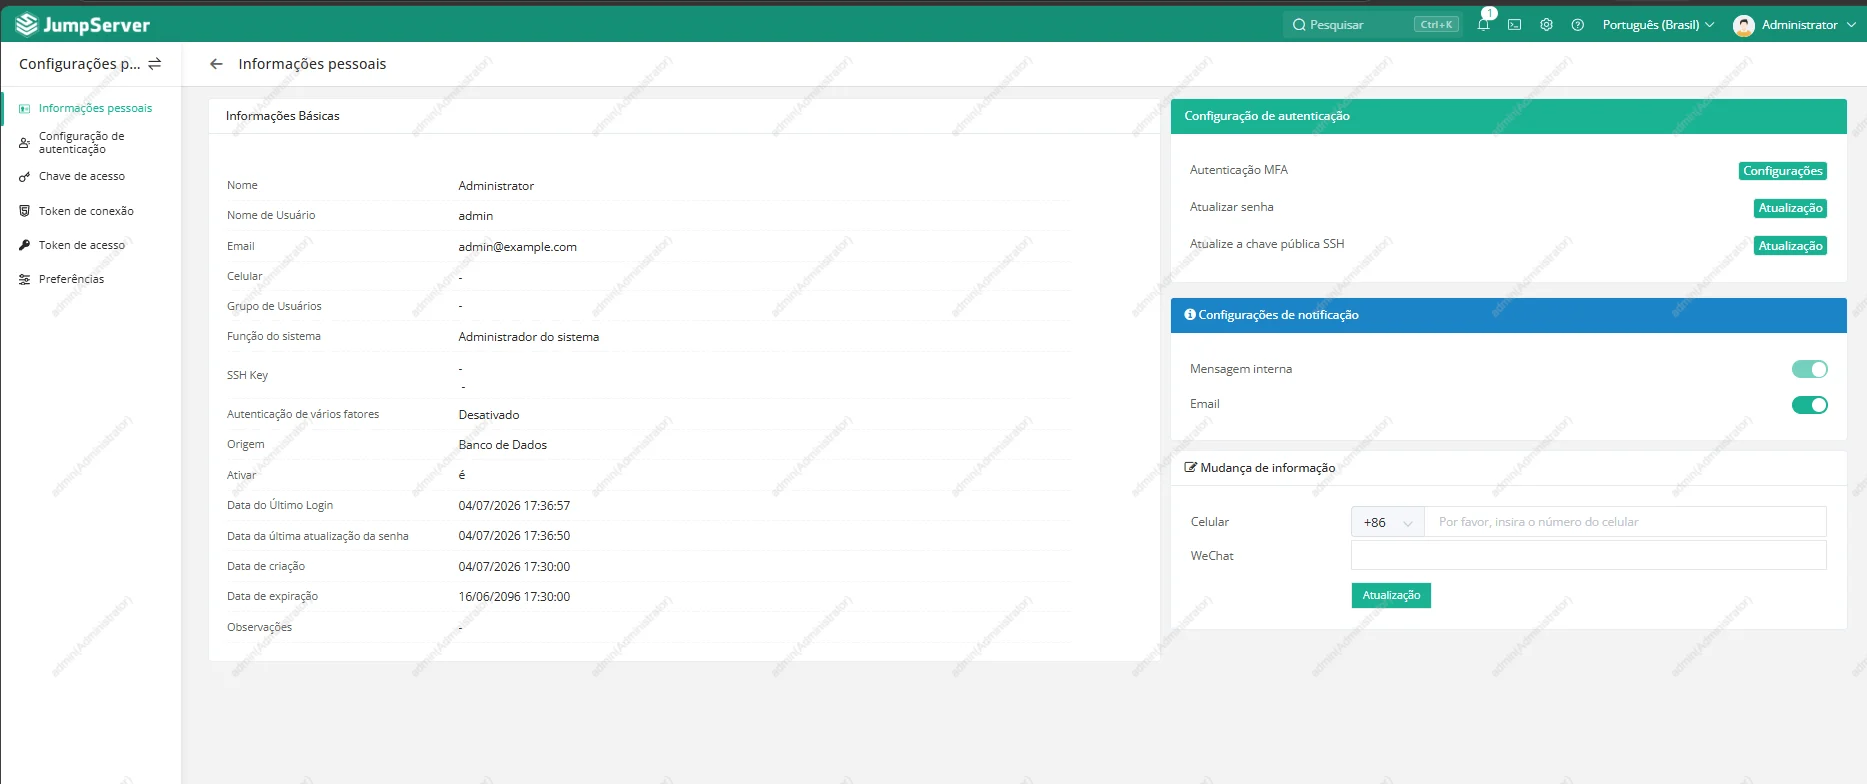Screen dimensions: 1867x784
Task: Open system settings gear icon
Action: point(1546,24)
